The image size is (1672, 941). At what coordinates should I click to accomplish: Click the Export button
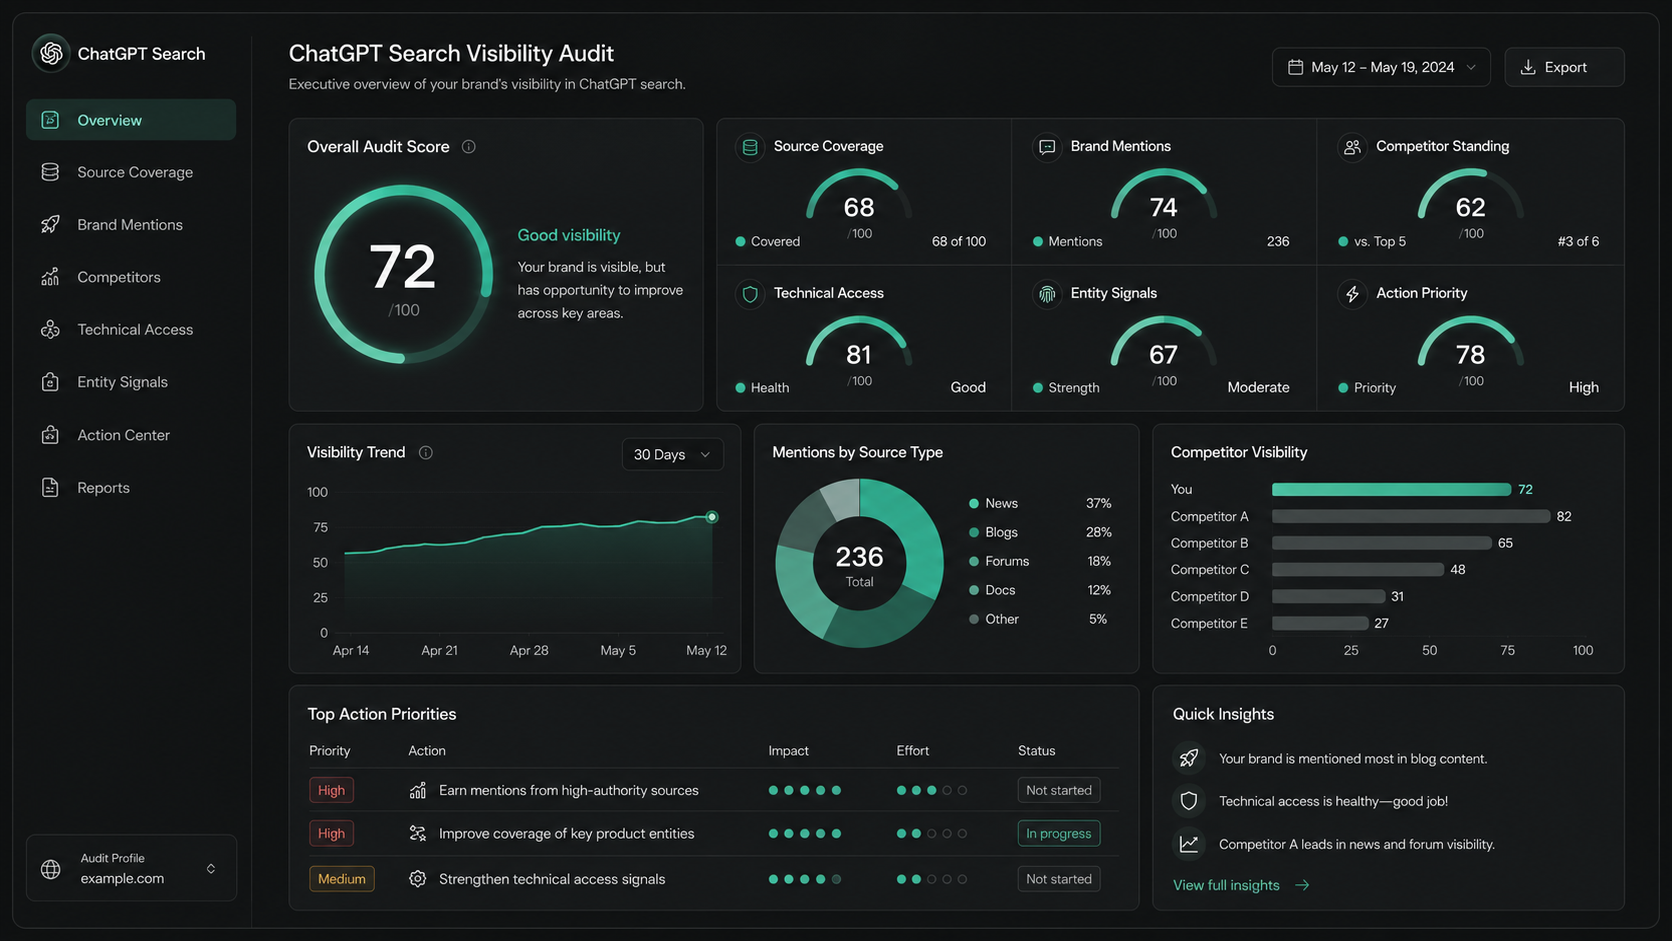pyautogui.click(x=1564, y=67)
